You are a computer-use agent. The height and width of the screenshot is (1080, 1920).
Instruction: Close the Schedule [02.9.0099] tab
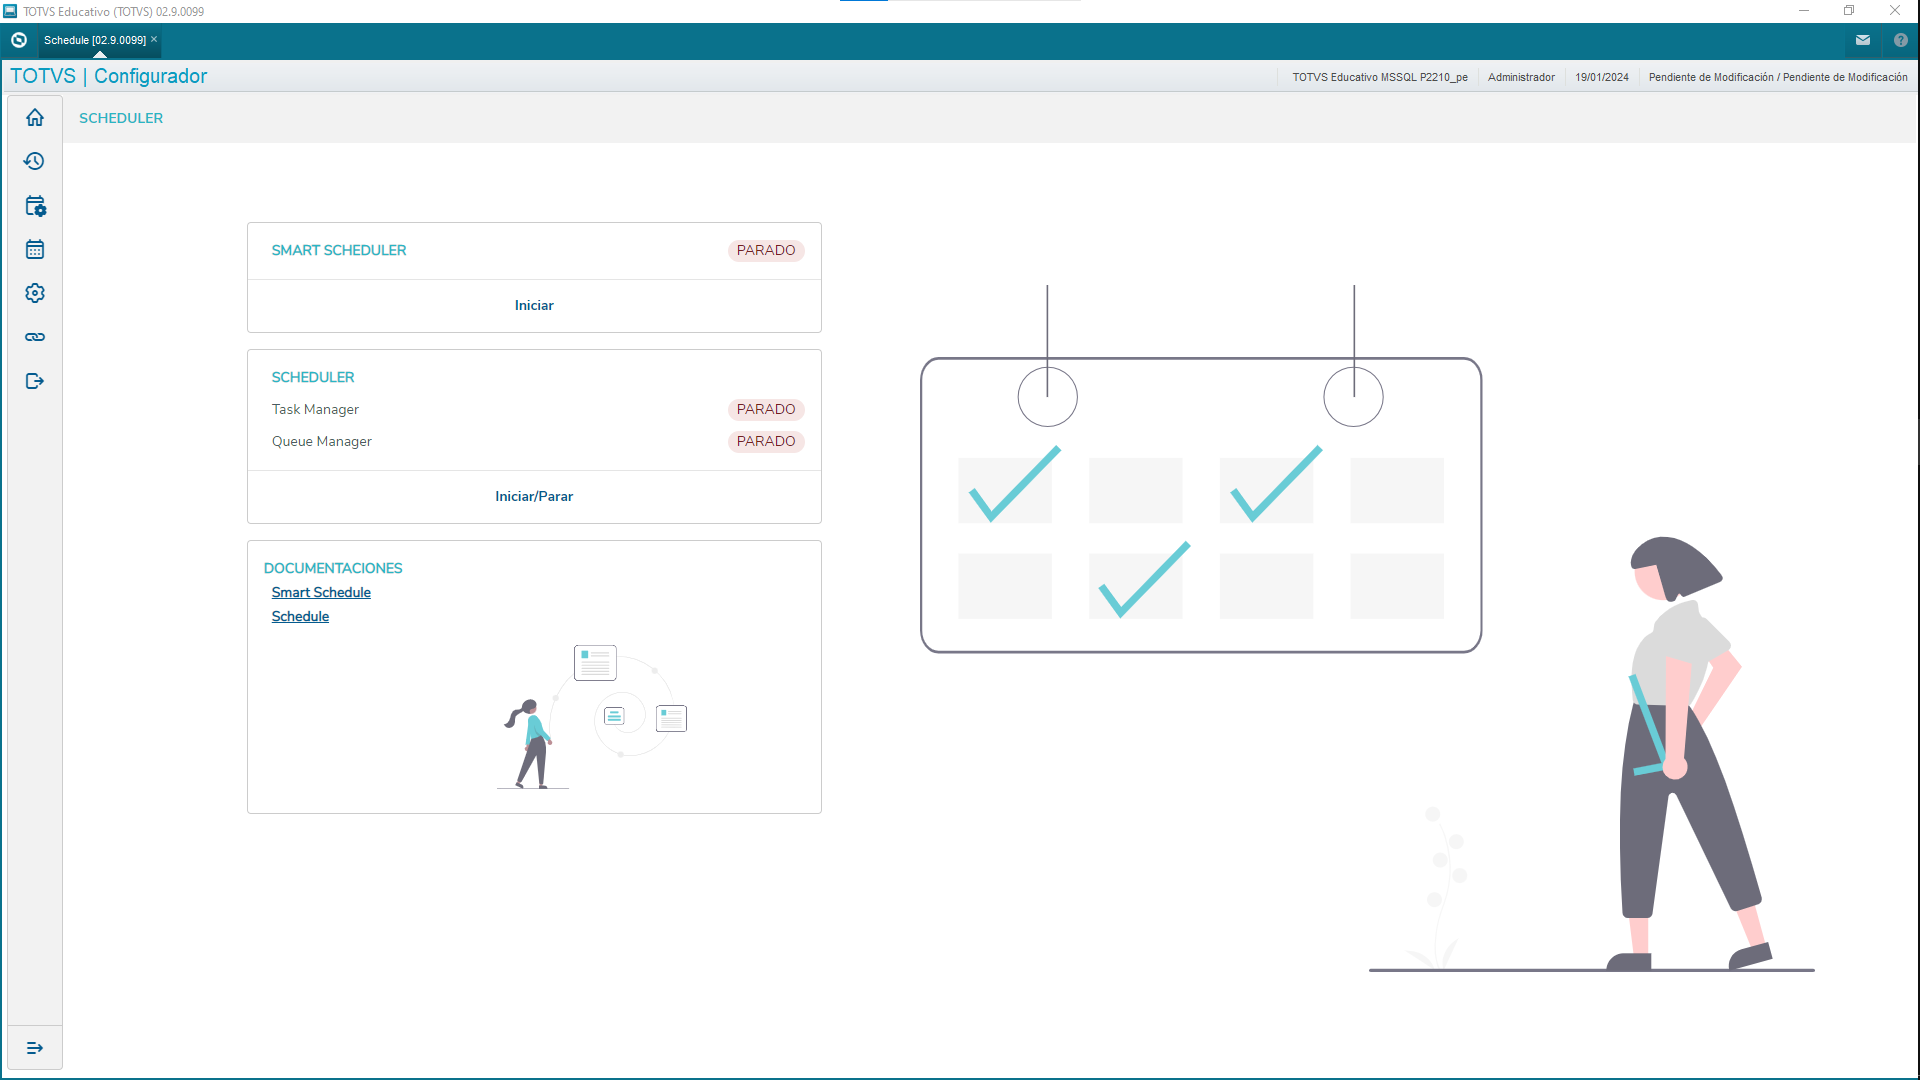tap(154, 39)
